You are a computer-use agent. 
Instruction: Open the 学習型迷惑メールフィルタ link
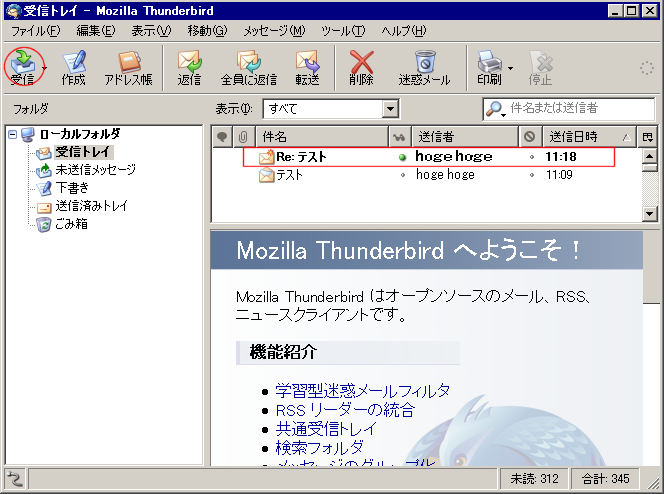tap(362, 390)
